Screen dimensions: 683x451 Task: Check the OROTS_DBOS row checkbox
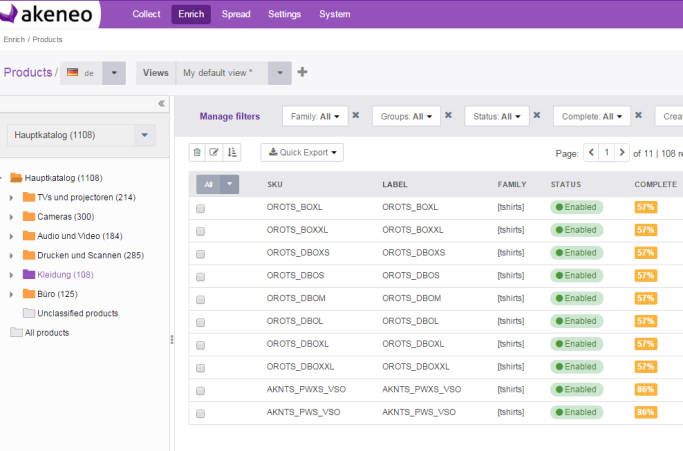[x=200, y=277]
